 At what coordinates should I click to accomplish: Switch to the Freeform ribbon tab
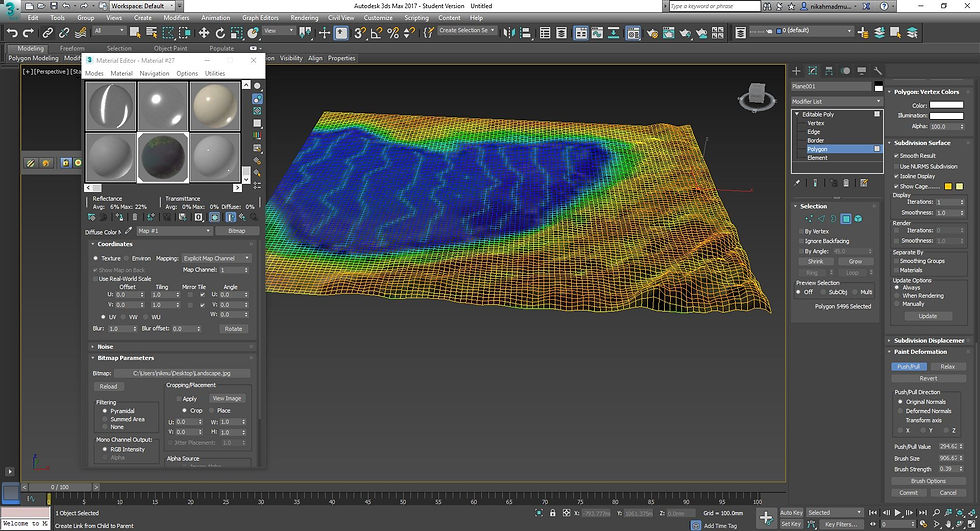pyautogui.click(x=72, y=48)
